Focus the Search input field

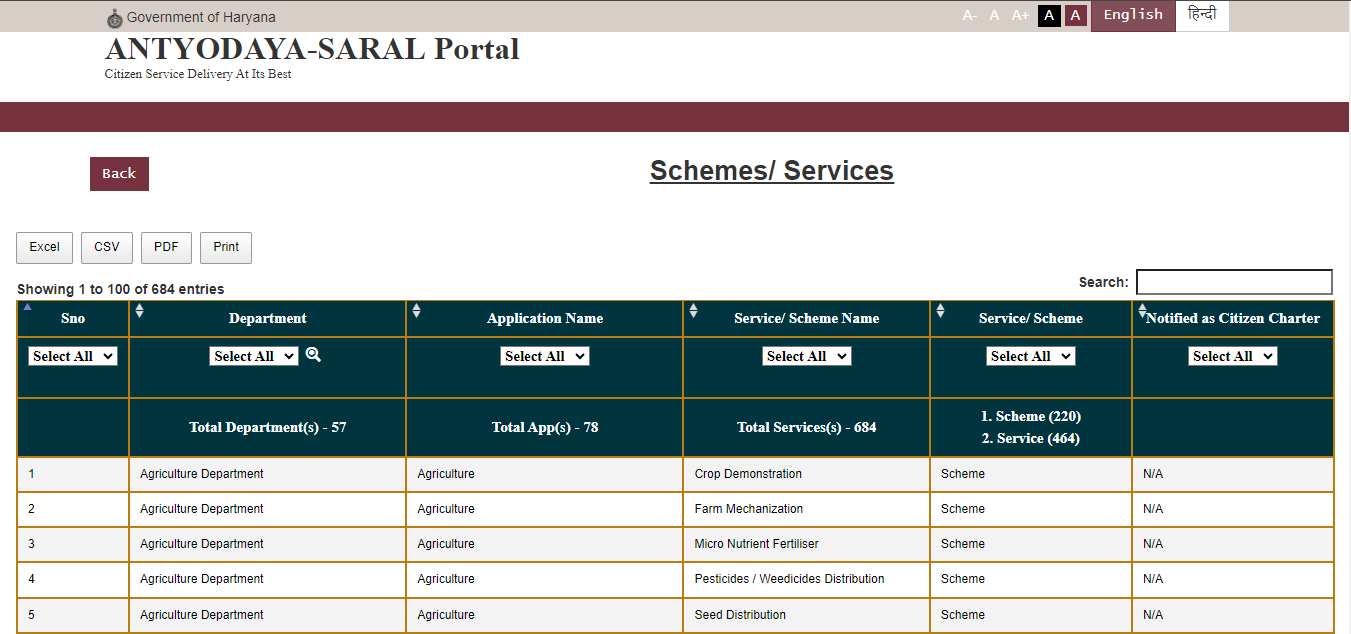(x=1234, y=282)
